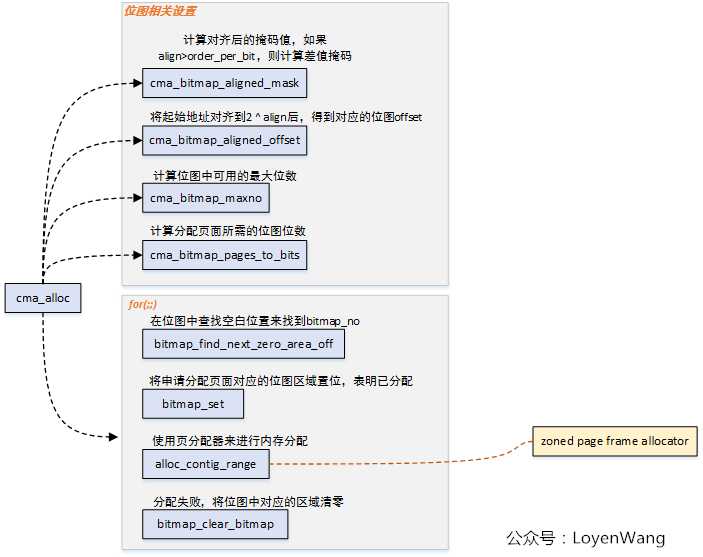Viewport: 703px width, 557px height.
Task: Click the zoned page frame allocator box
Action: pyautogui.click(x=615, y=441)
